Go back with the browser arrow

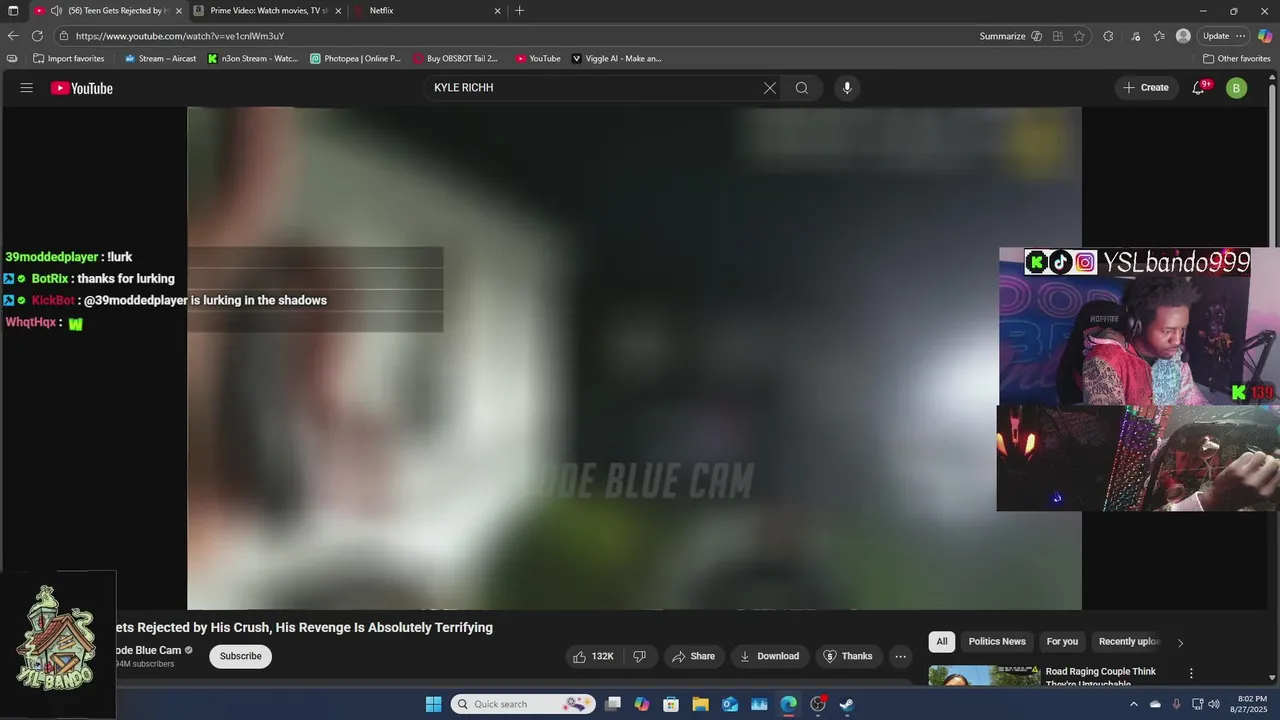point(13,36)
